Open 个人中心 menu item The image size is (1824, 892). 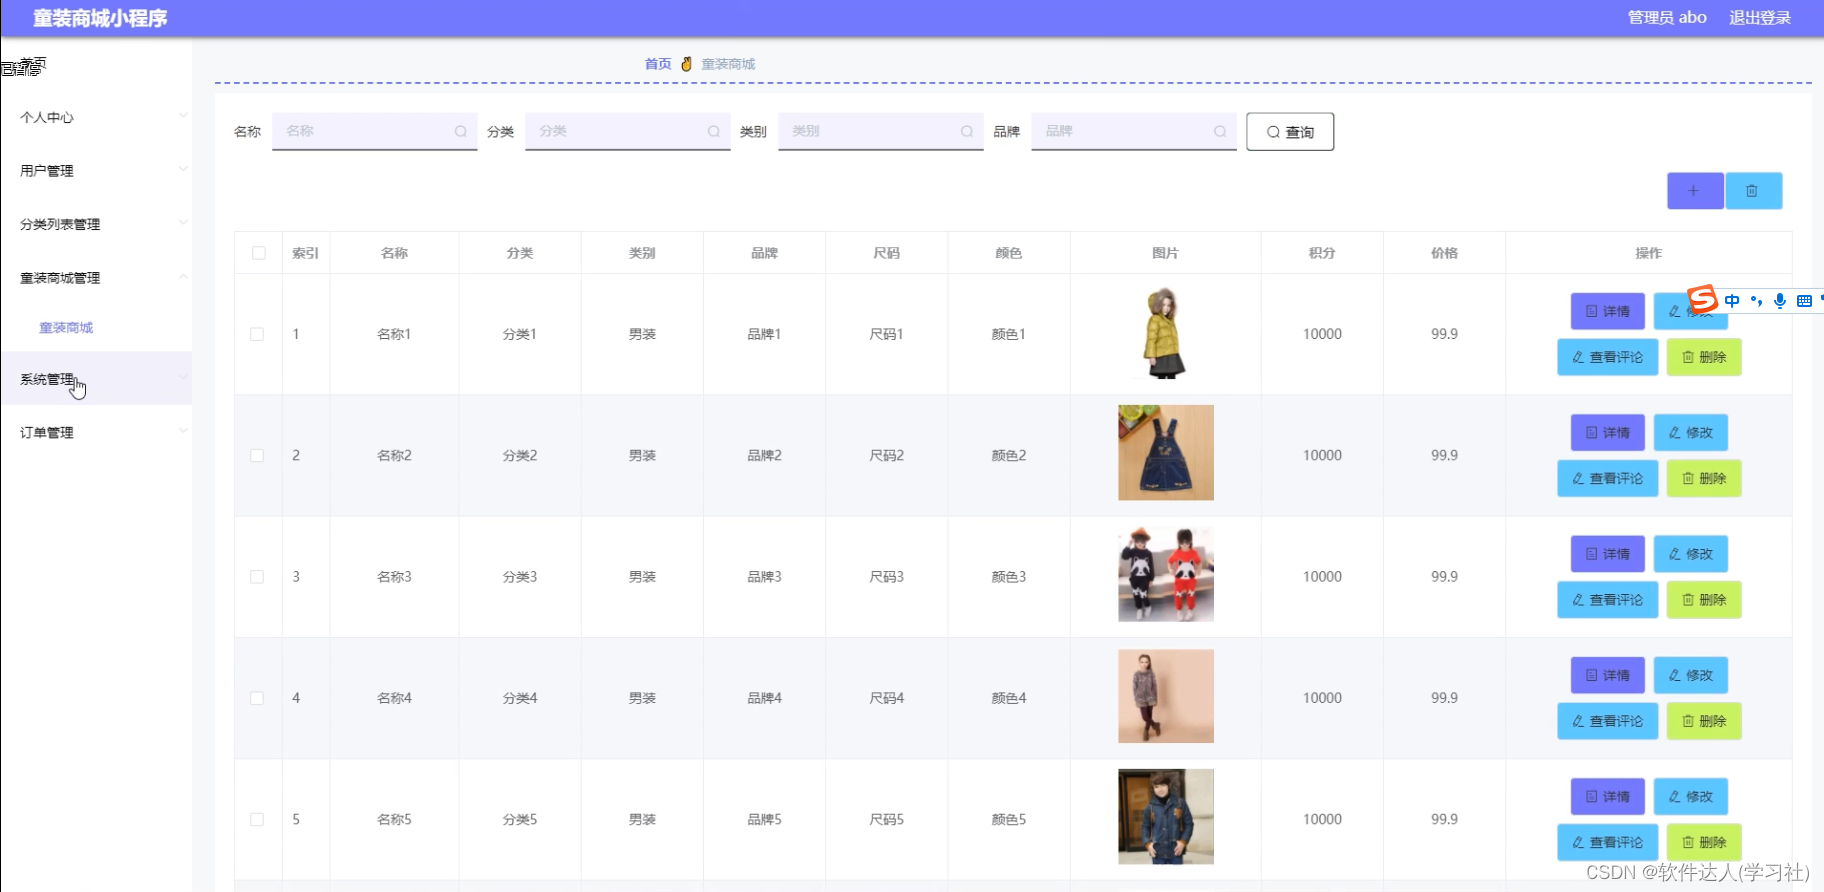coord(96,117)
